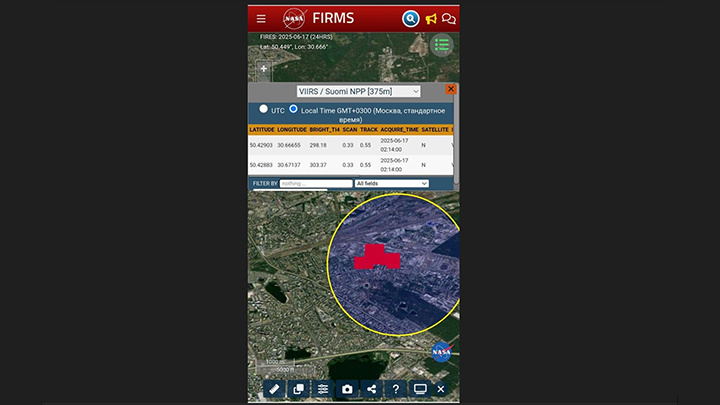Open the hamburger menu in FIRMS header
This screenshot has height=405, width=720.
tap(261, 19)
